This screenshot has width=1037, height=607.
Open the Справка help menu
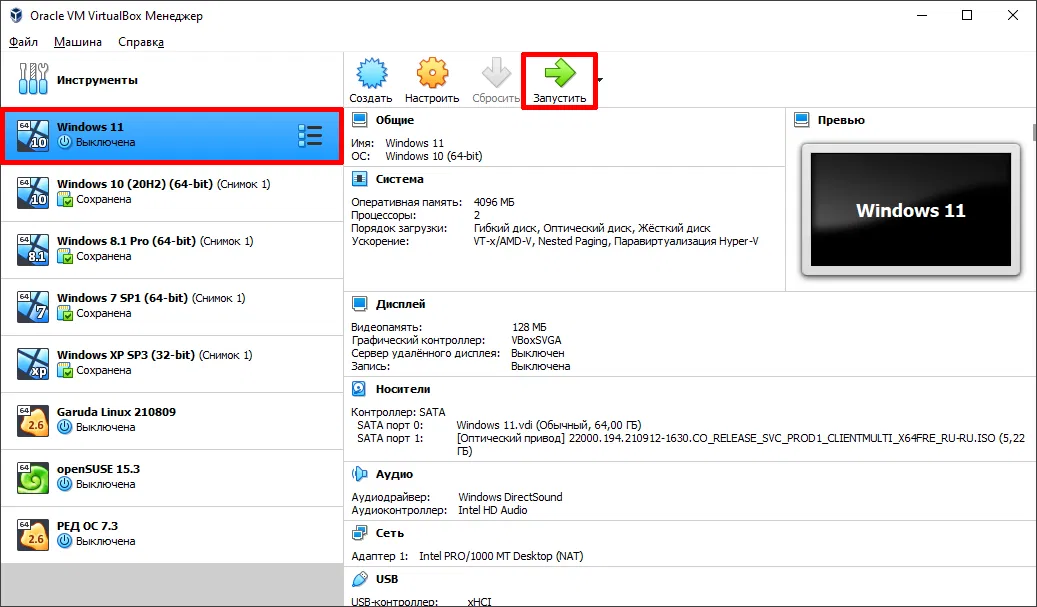pyautogui.click(x=140, y=42)
